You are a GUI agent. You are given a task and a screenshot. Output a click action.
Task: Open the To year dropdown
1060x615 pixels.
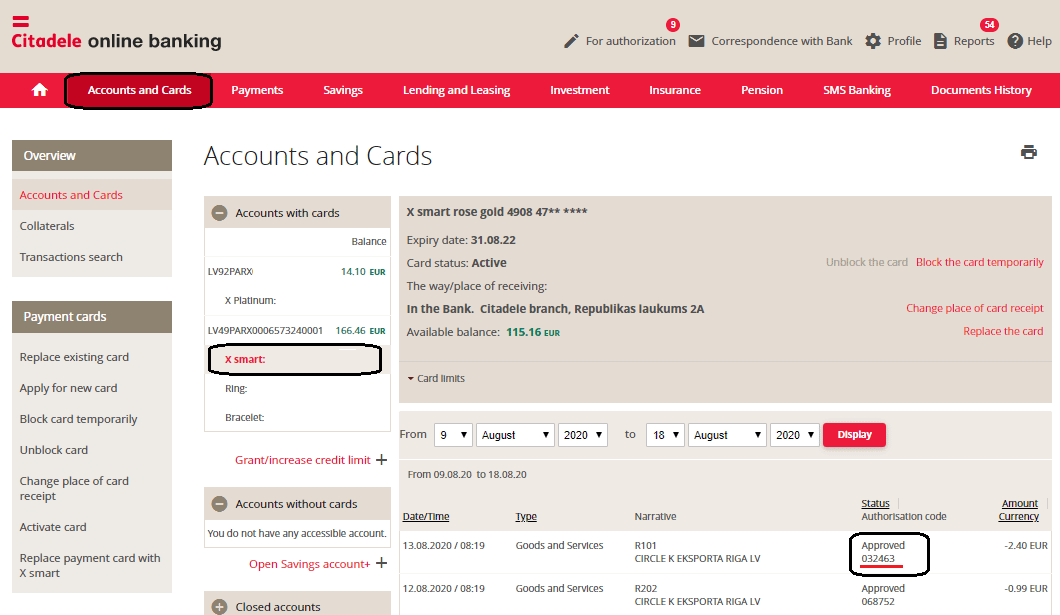point(795,435)
